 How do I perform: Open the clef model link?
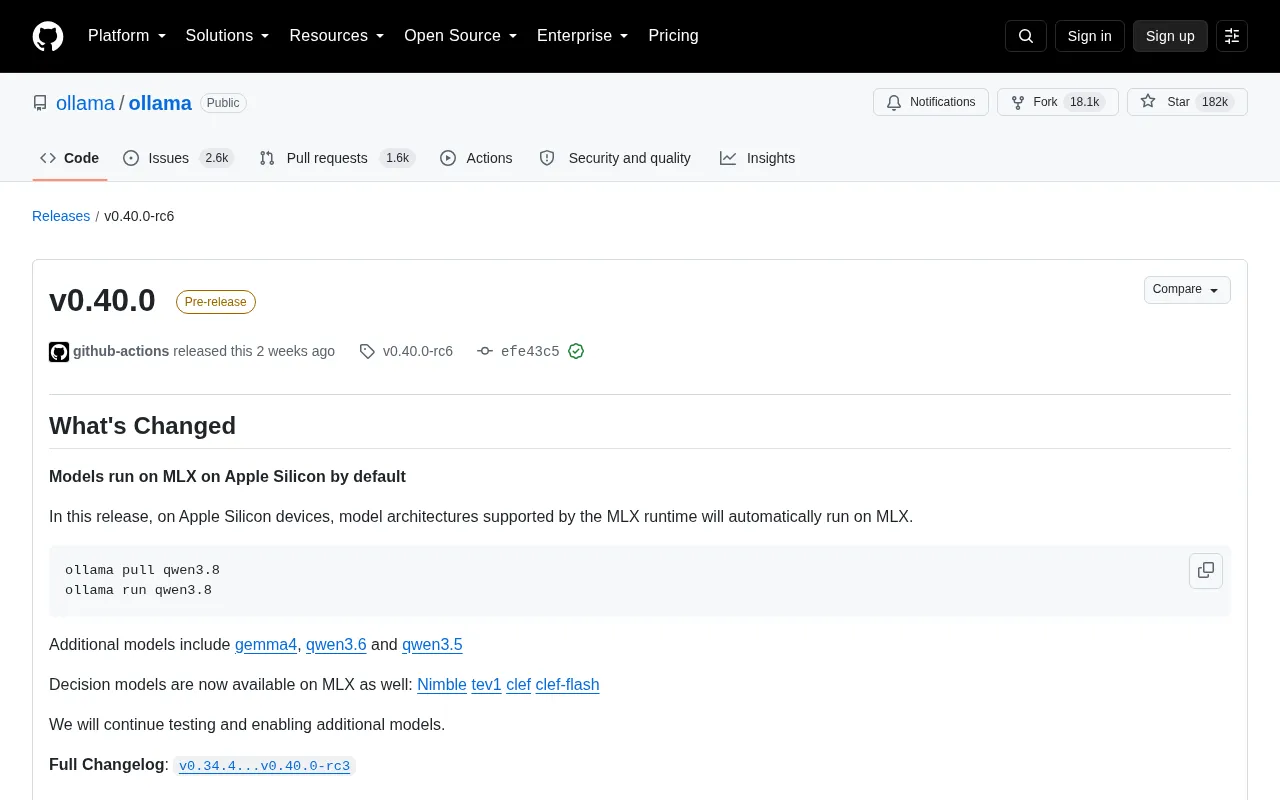coord(518,685)
